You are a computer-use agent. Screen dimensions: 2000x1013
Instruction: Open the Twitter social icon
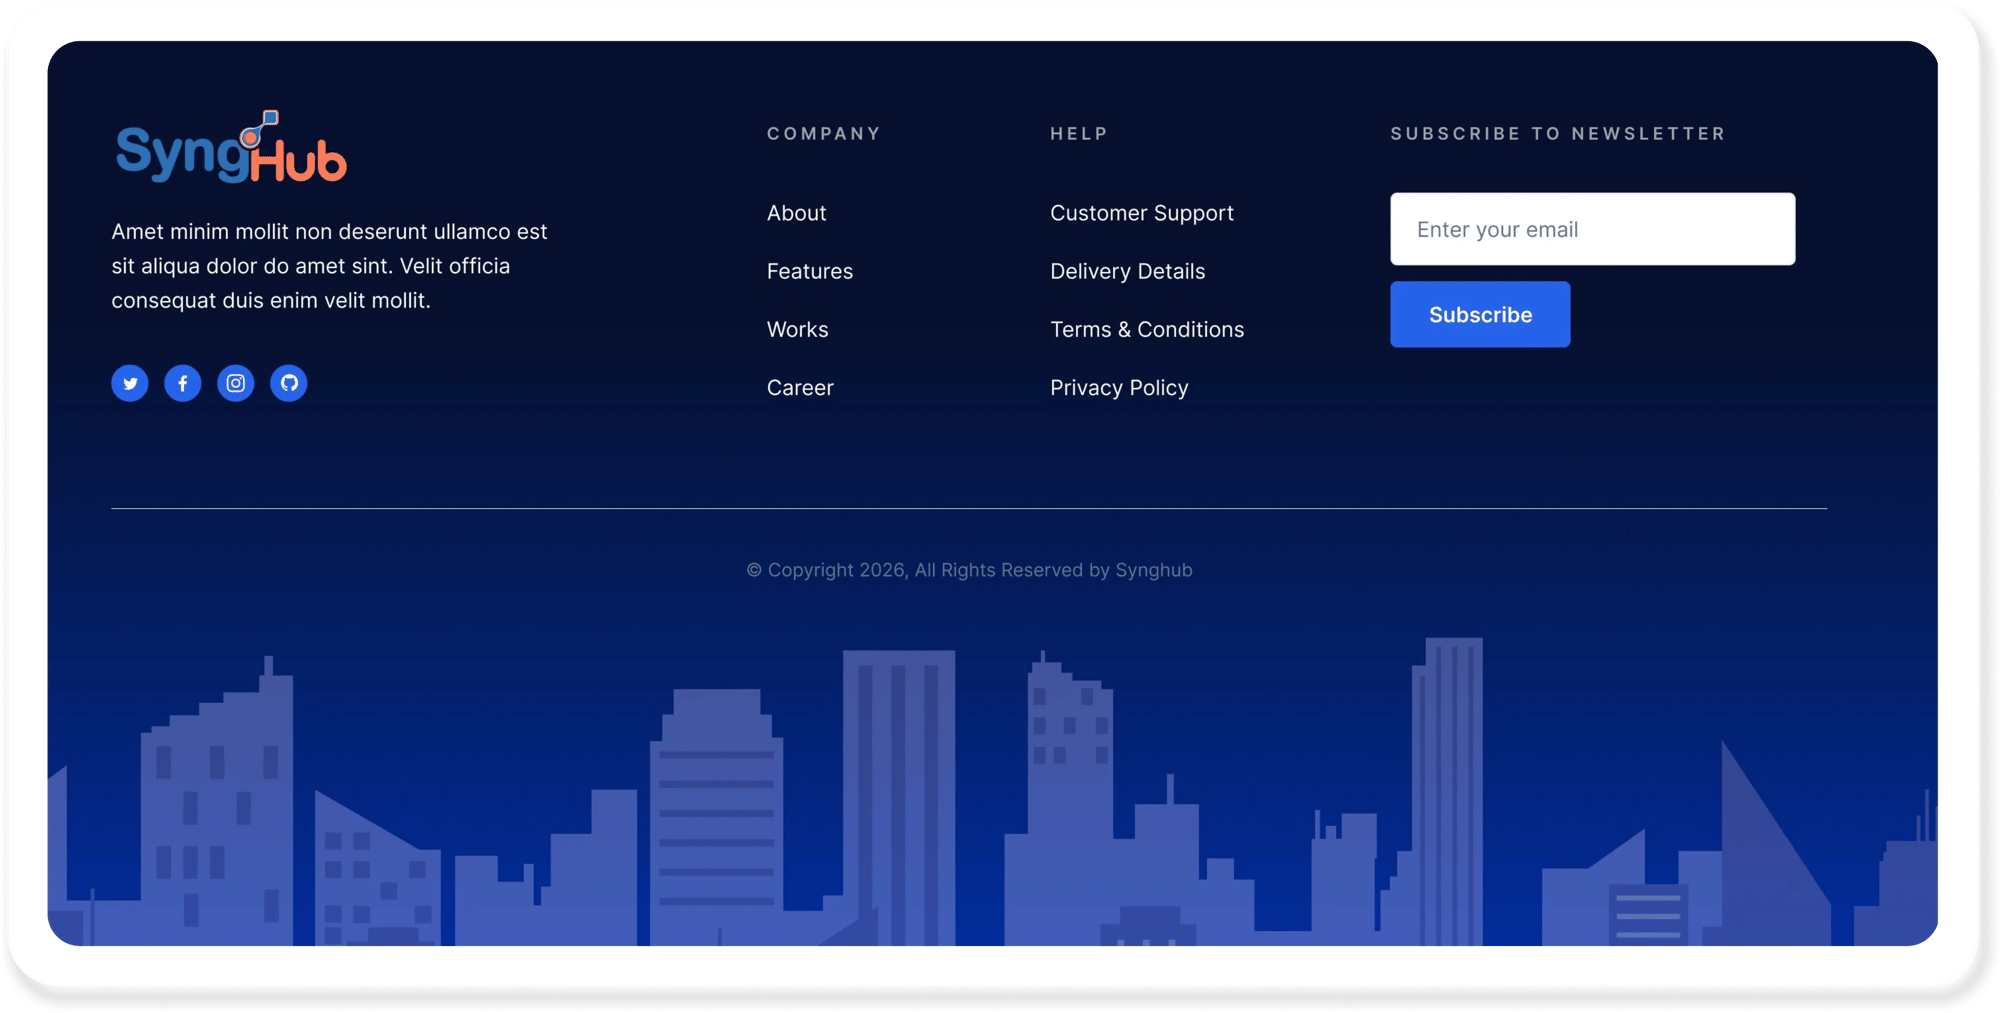[130, 383]
